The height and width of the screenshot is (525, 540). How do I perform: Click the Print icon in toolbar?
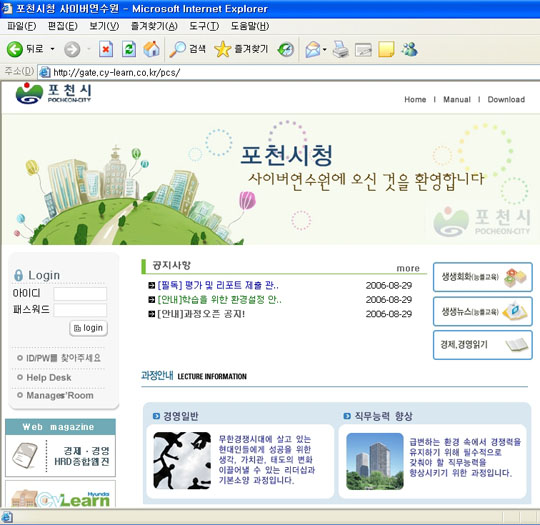(x=341, y=49)
